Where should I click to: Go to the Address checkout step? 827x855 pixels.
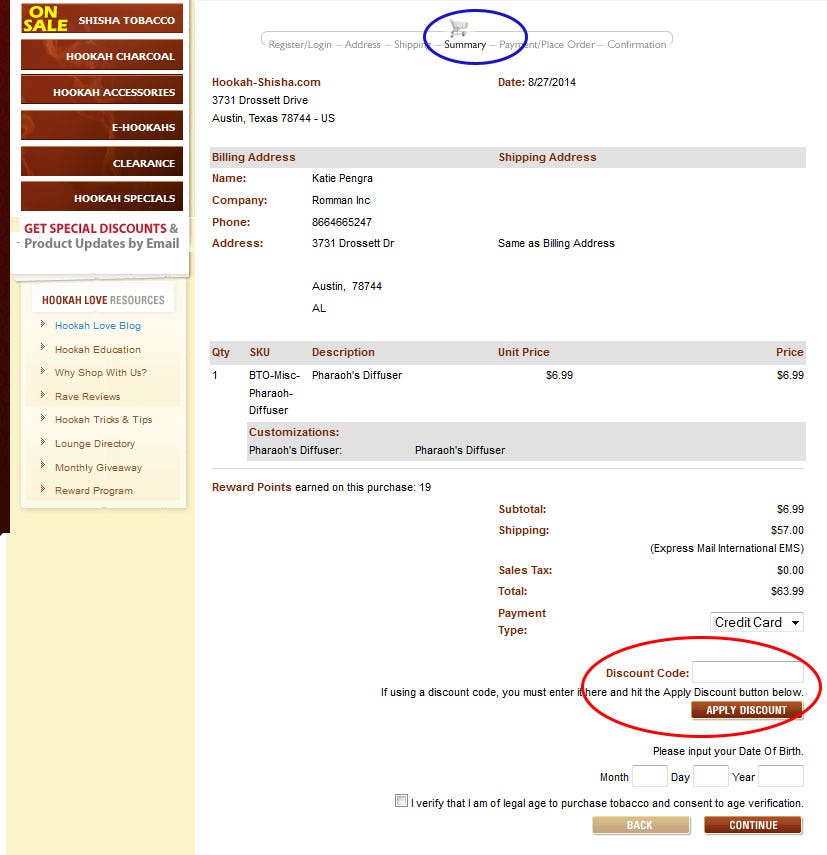pos(363,45)
